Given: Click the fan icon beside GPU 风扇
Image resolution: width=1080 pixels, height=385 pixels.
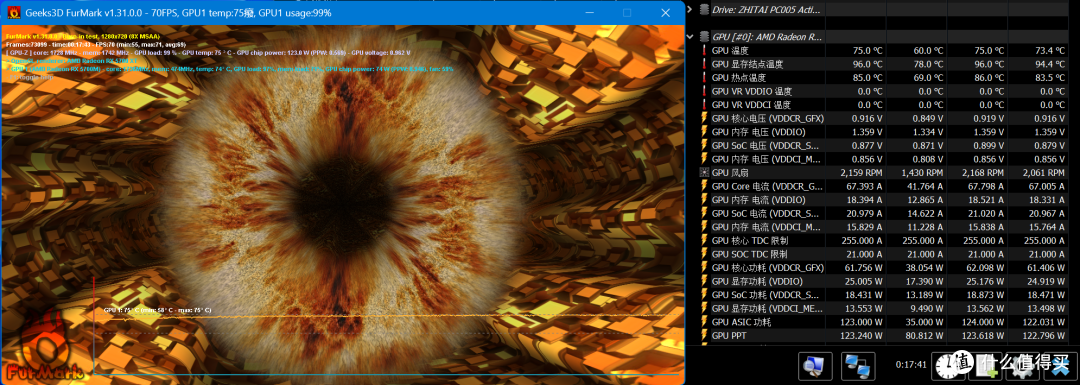Looking at the screenshot, I should pyautogui.click(x=705, y=172).
